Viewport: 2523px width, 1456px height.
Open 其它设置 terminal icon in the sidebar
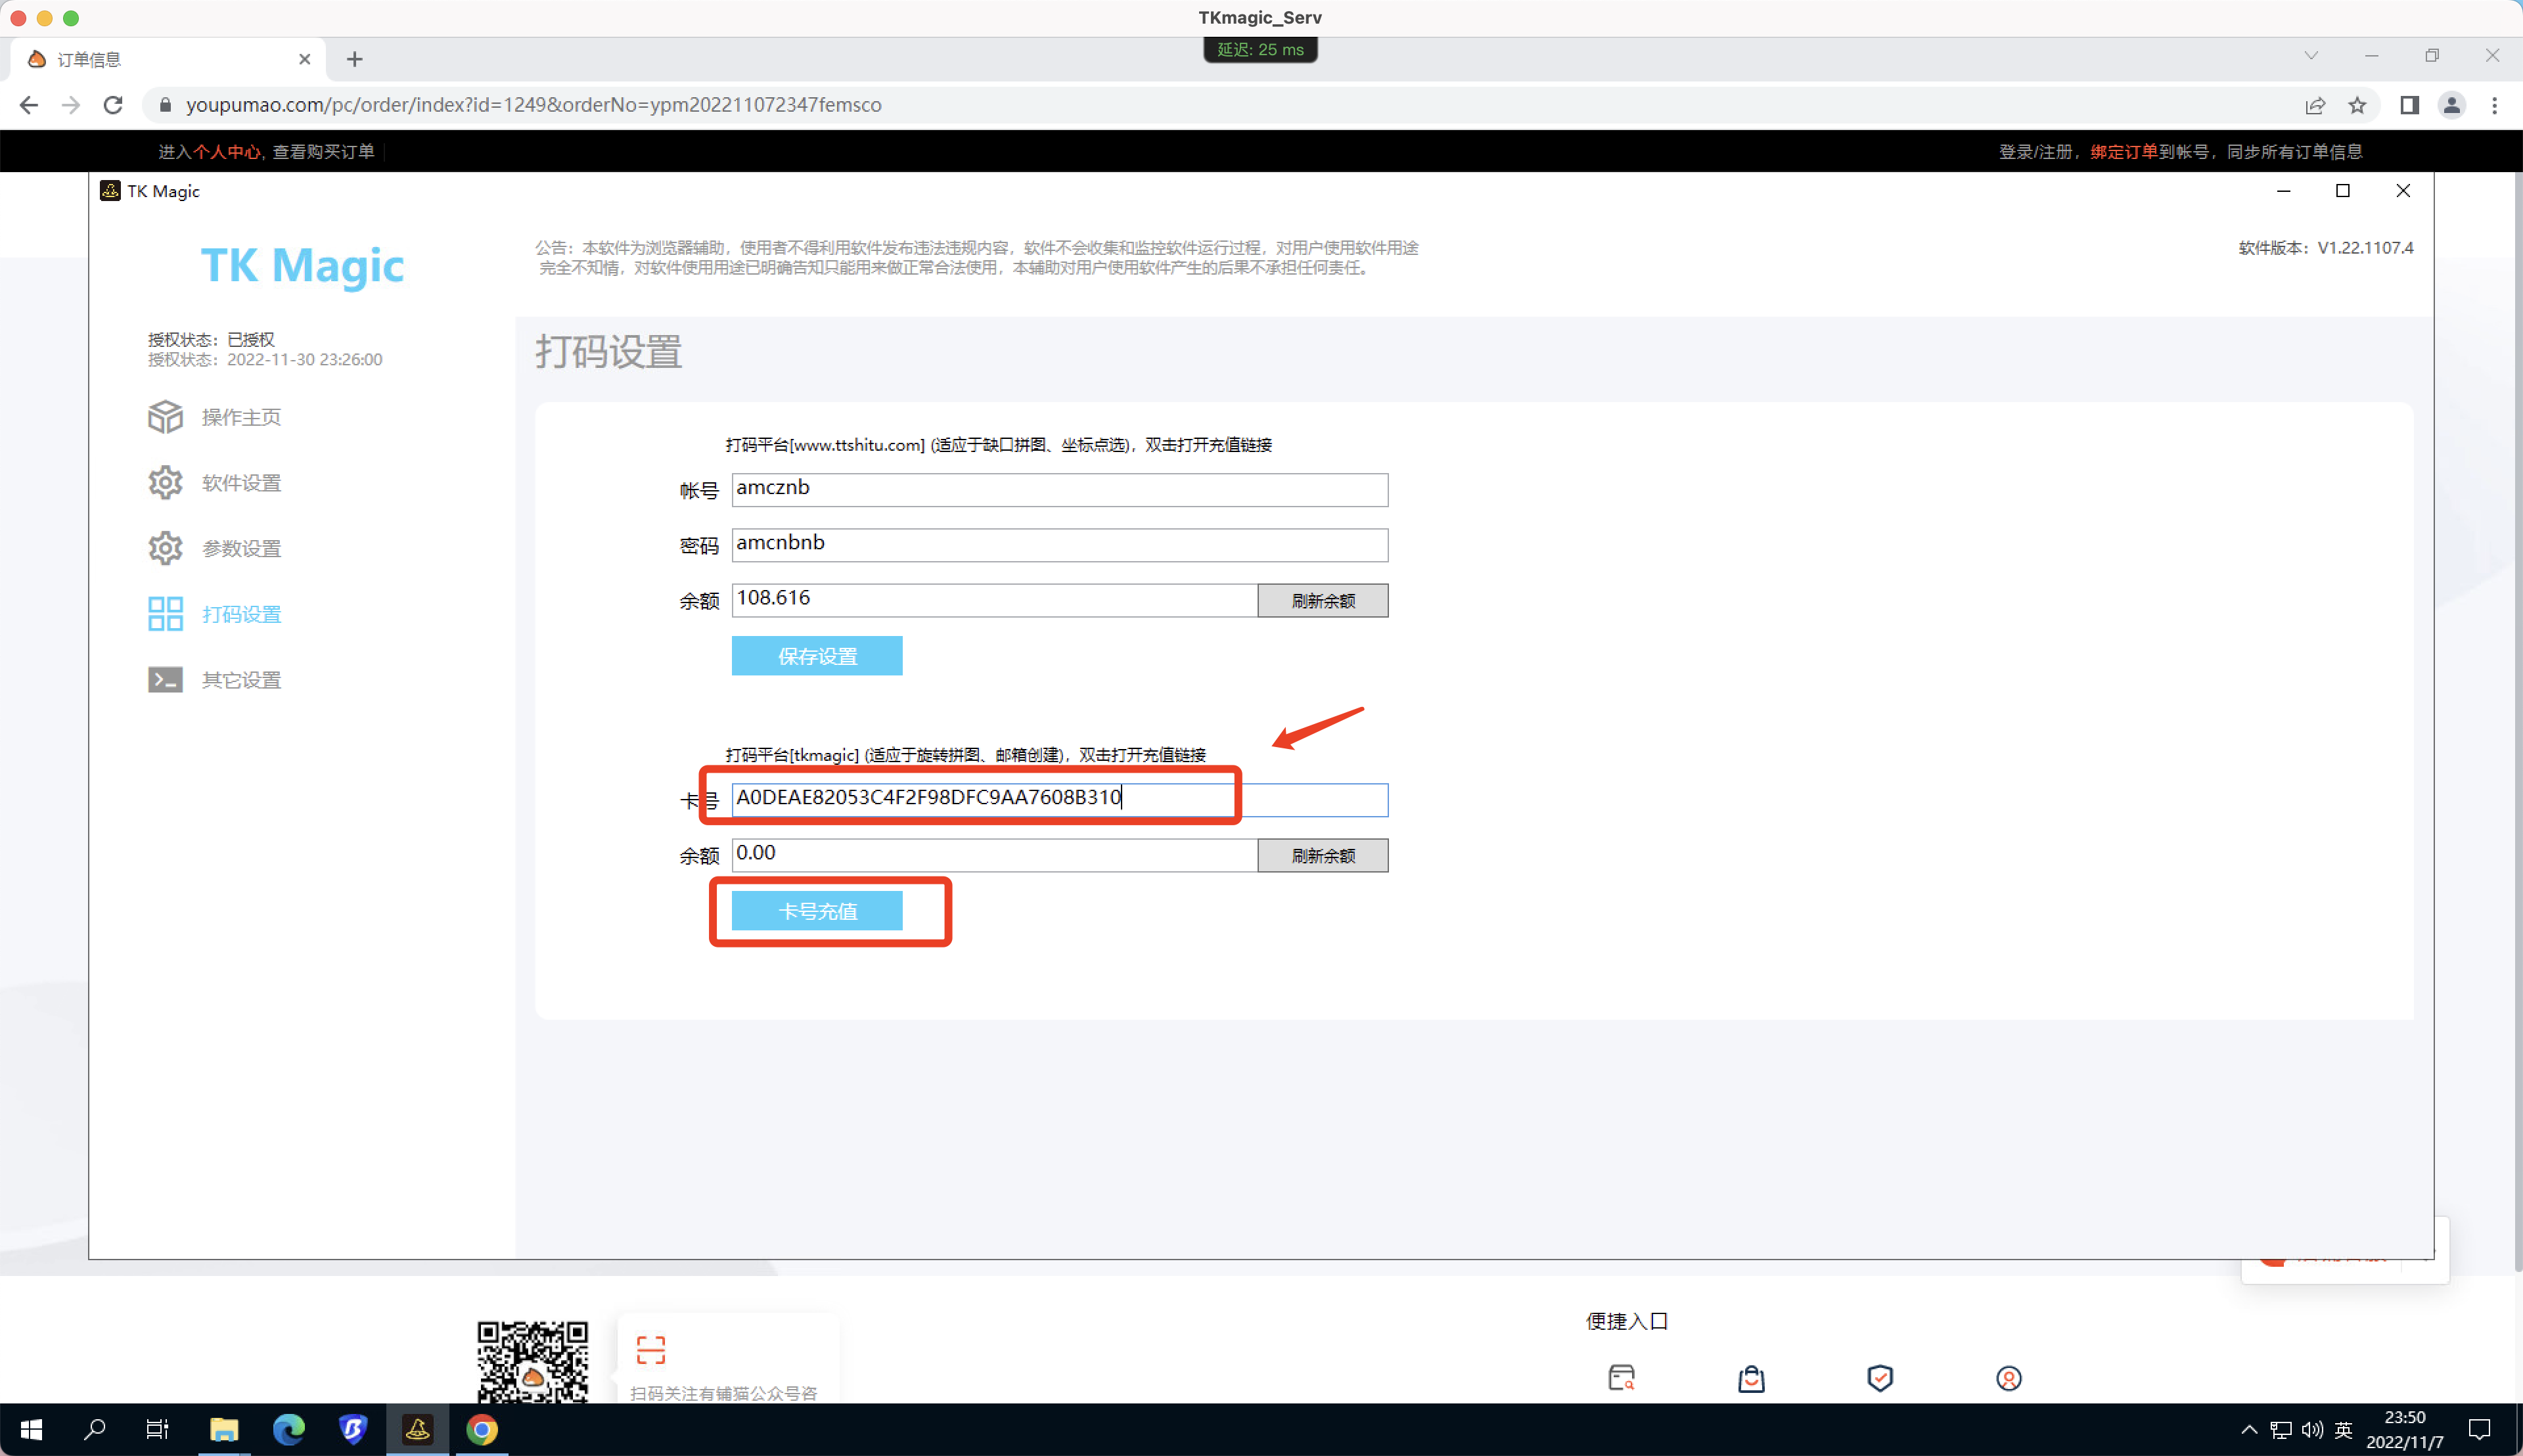pyautogui.click(x=165, y=680)
